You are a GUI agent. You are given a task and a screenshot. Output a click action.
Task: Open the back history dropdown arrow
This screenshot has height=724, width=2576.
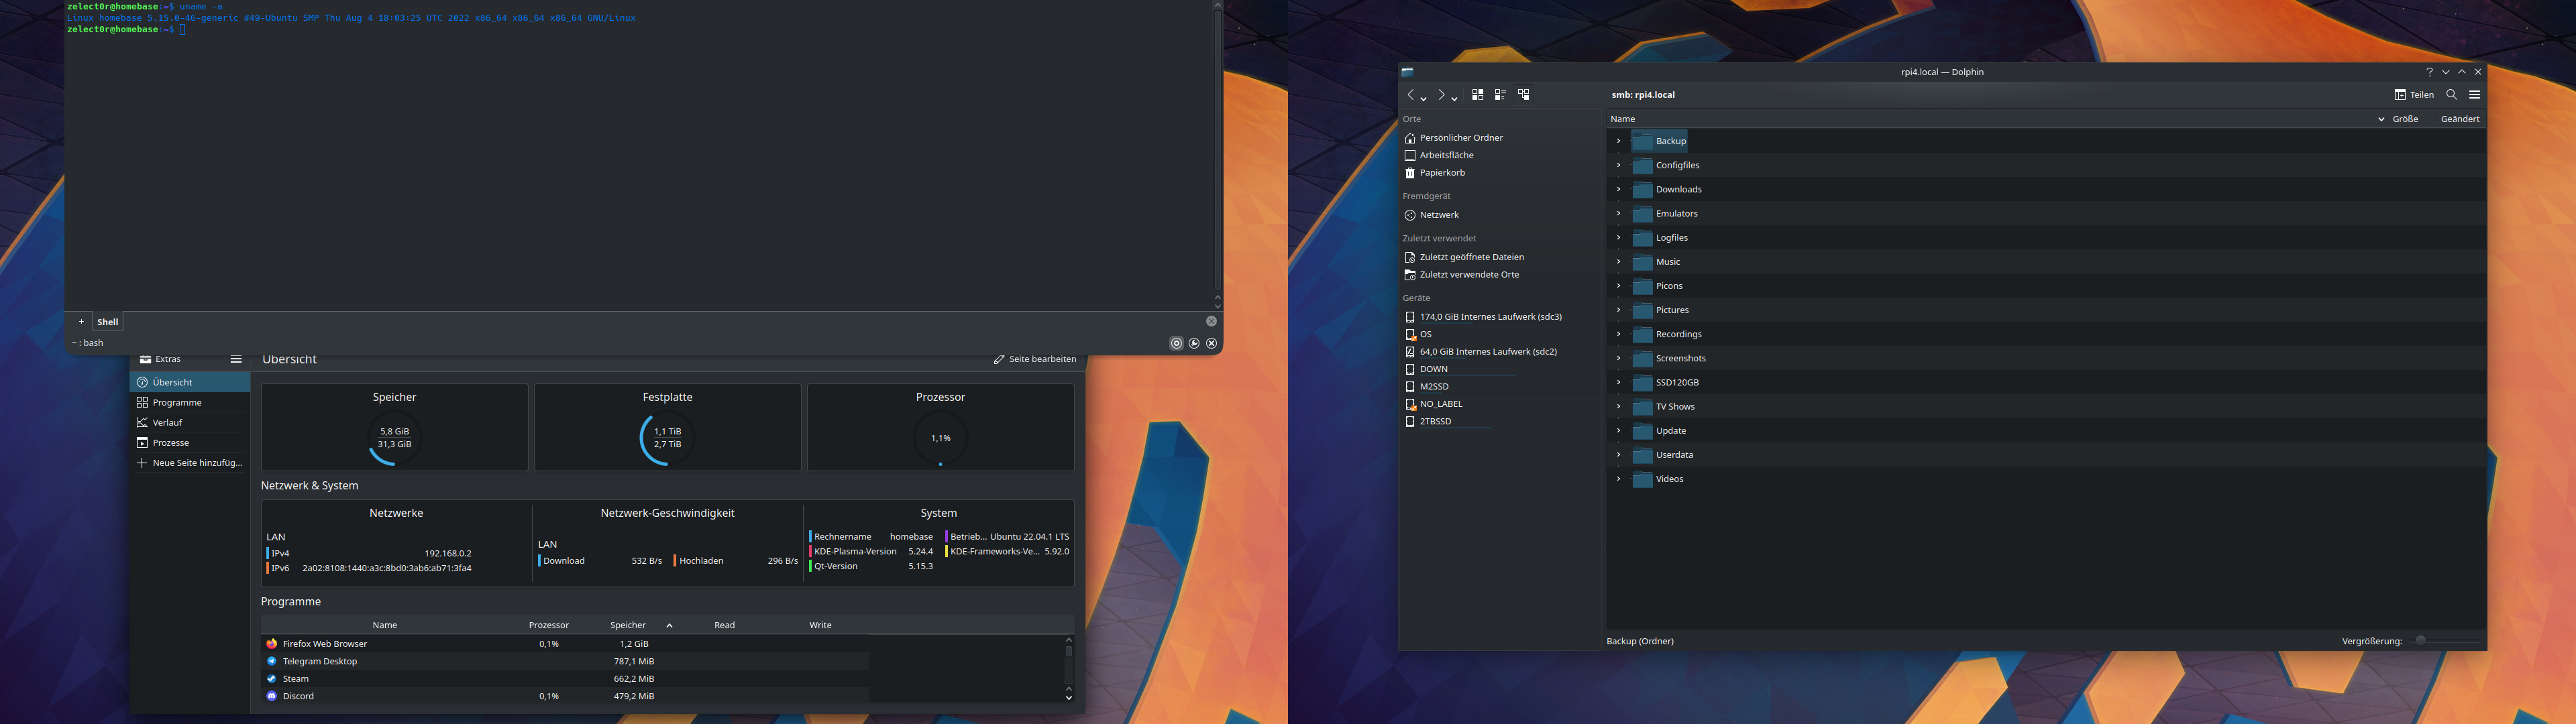(1424, 98)
